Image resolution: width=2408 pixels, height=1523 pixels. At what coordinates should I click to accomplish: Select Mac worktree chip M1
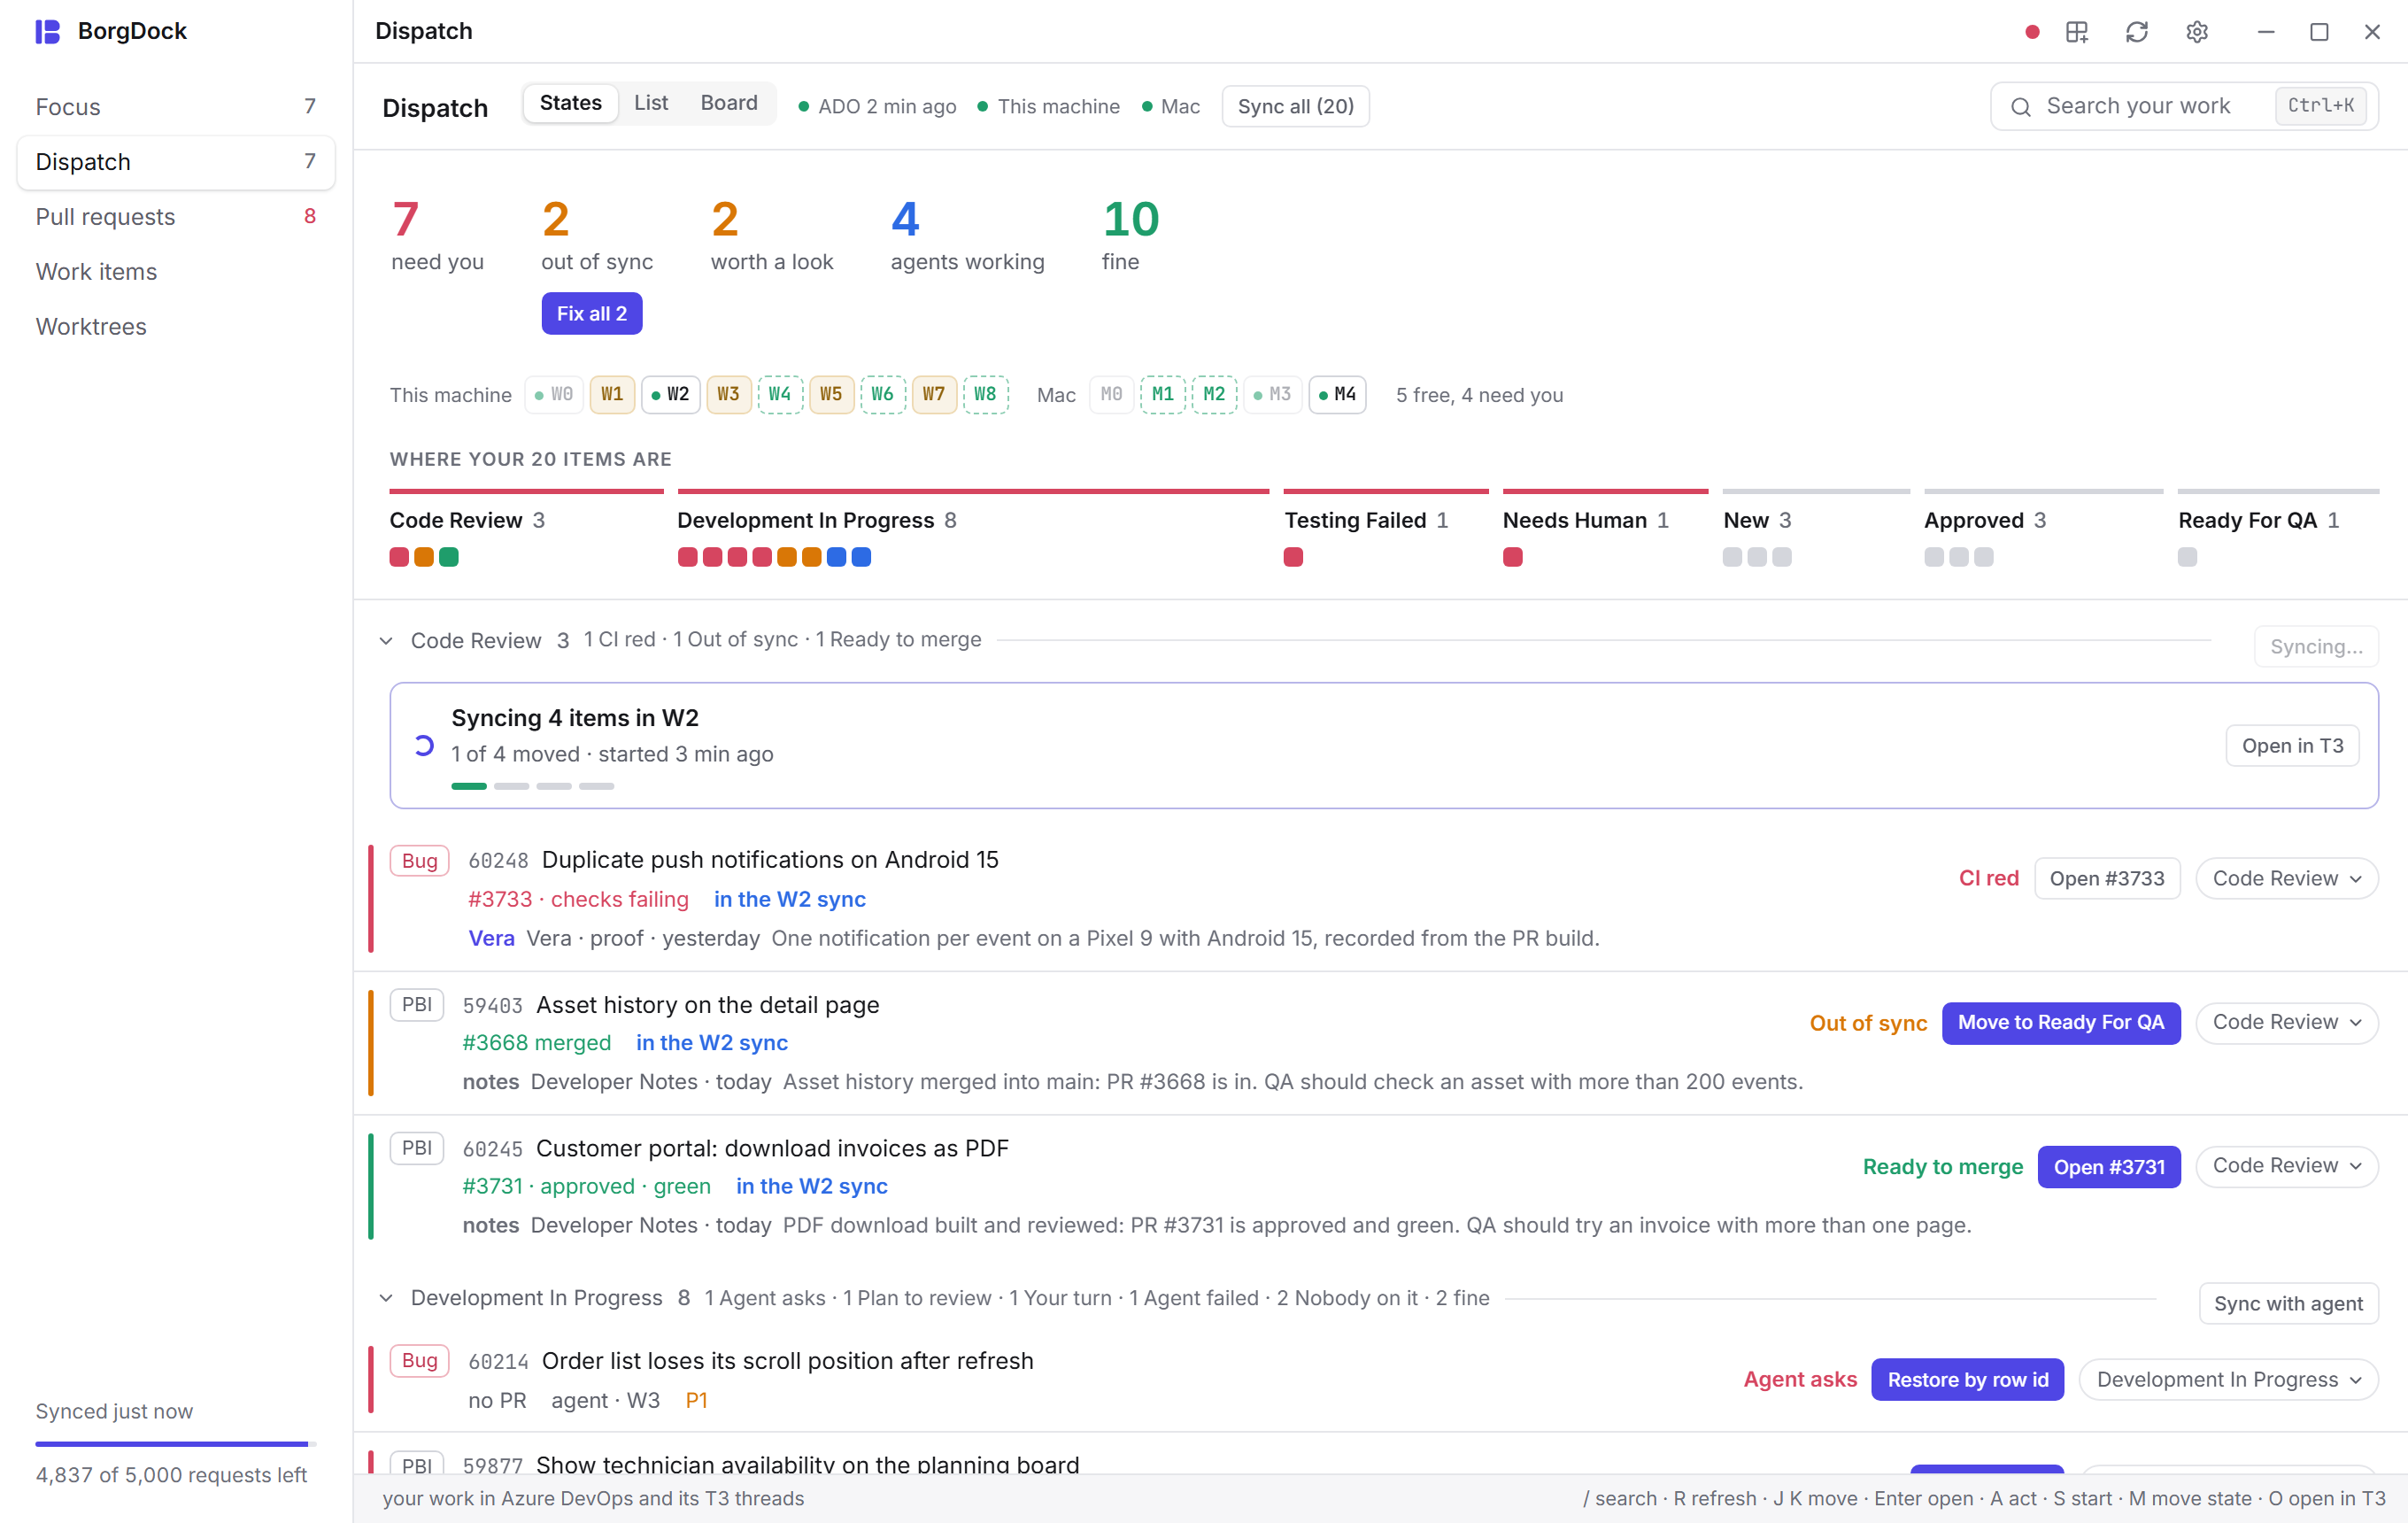[1163, 394]
